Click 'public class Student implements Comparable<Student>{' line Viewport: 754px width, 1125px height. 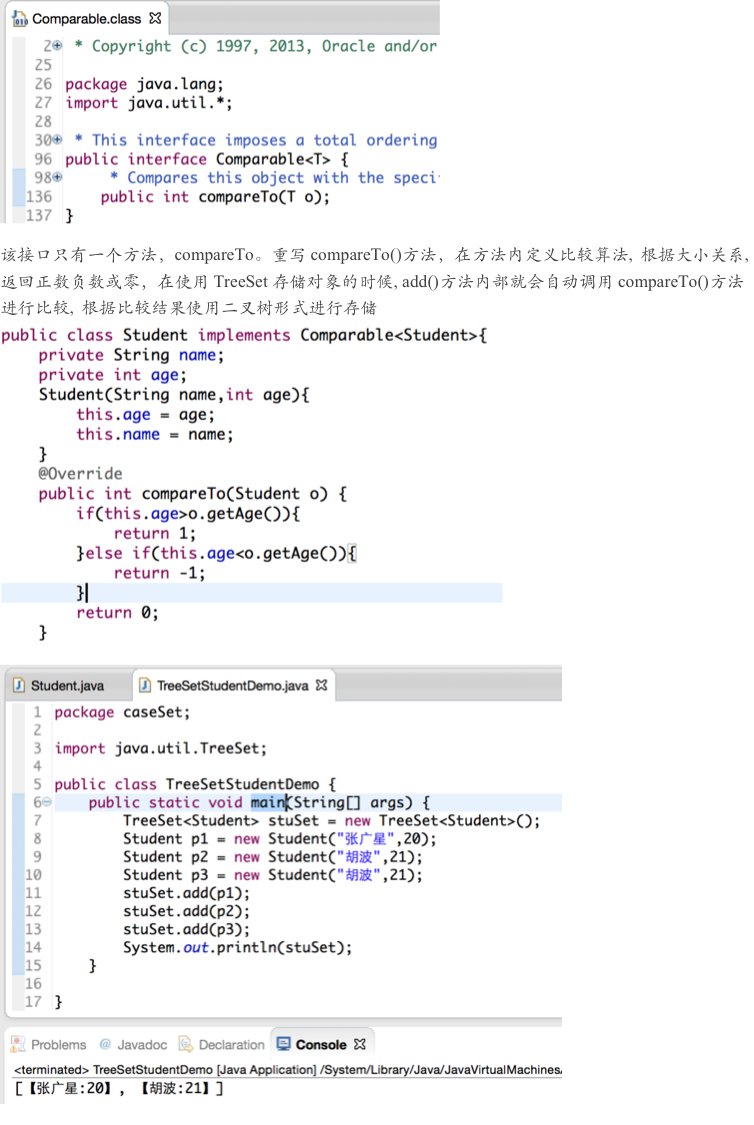(x=245, y=335)
